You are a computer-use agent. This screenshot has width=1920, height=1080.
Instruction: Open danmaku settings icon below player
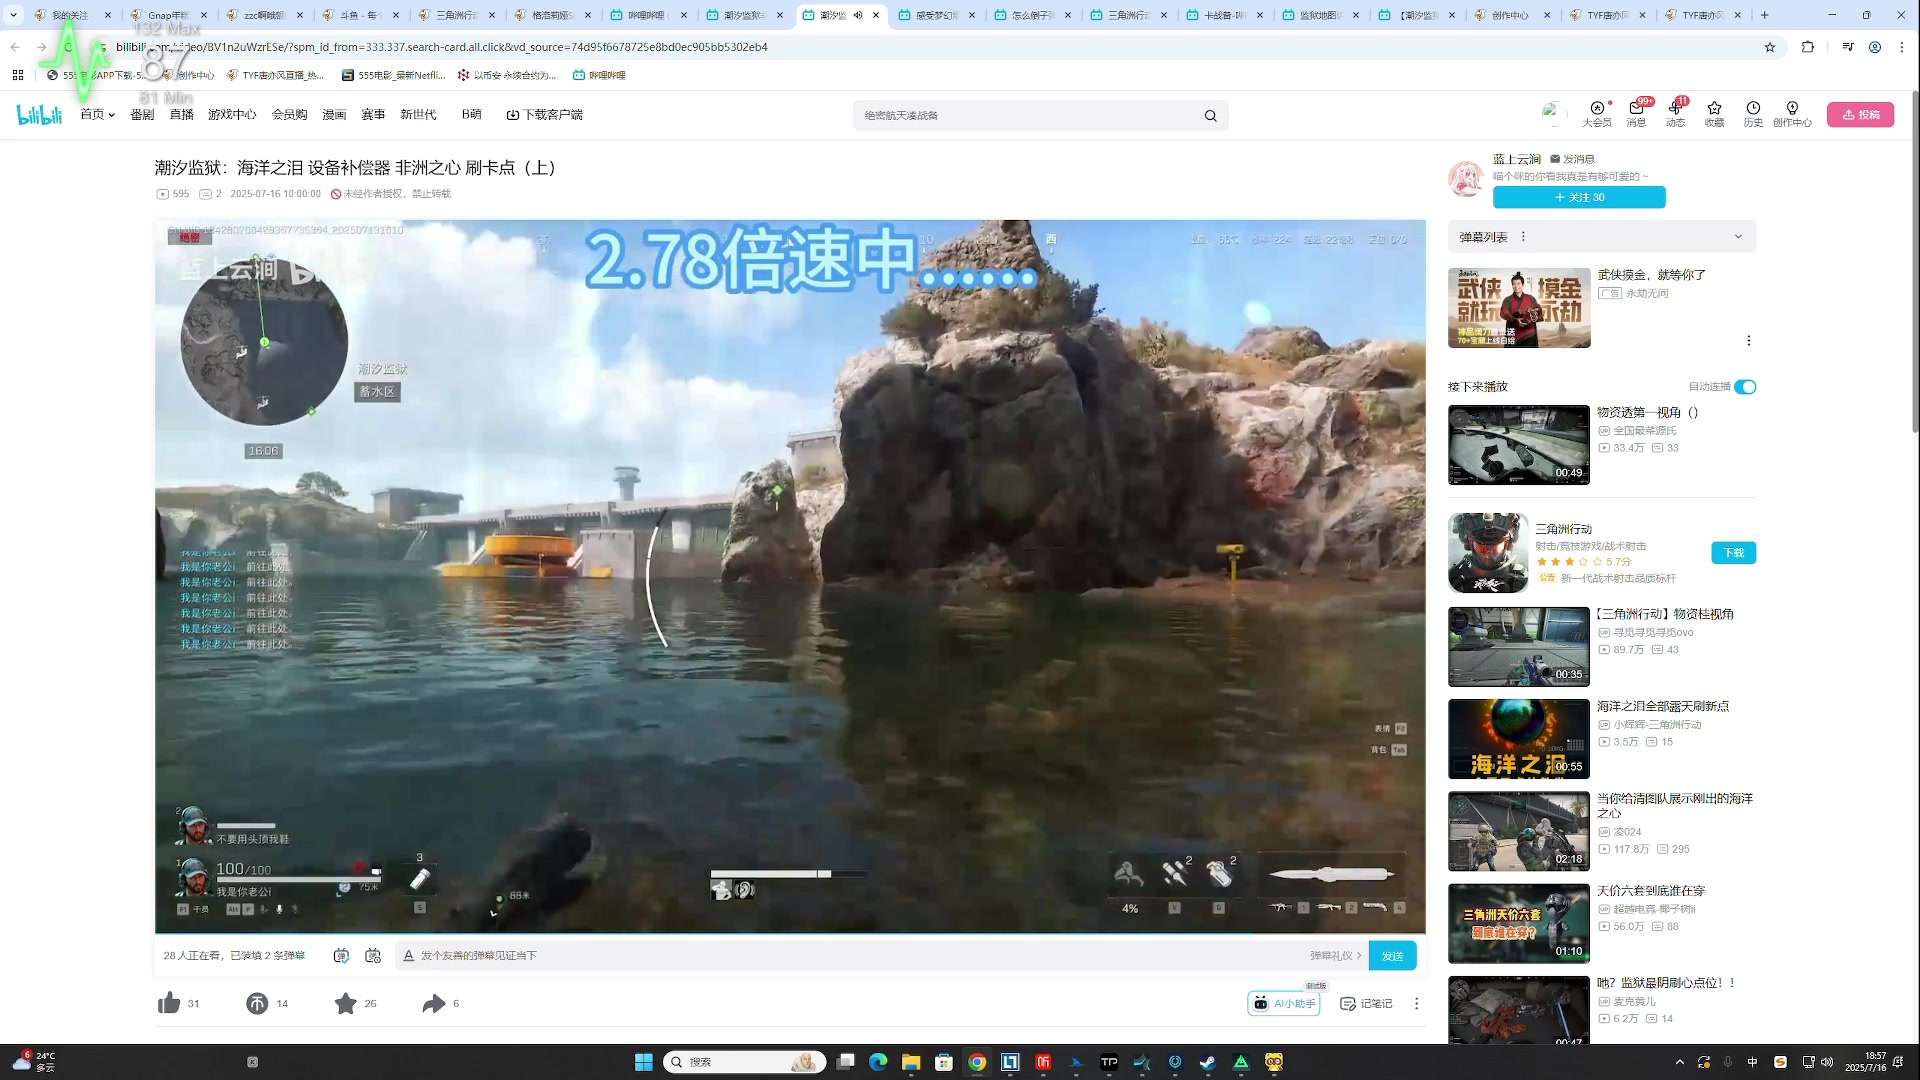(373, 956)
